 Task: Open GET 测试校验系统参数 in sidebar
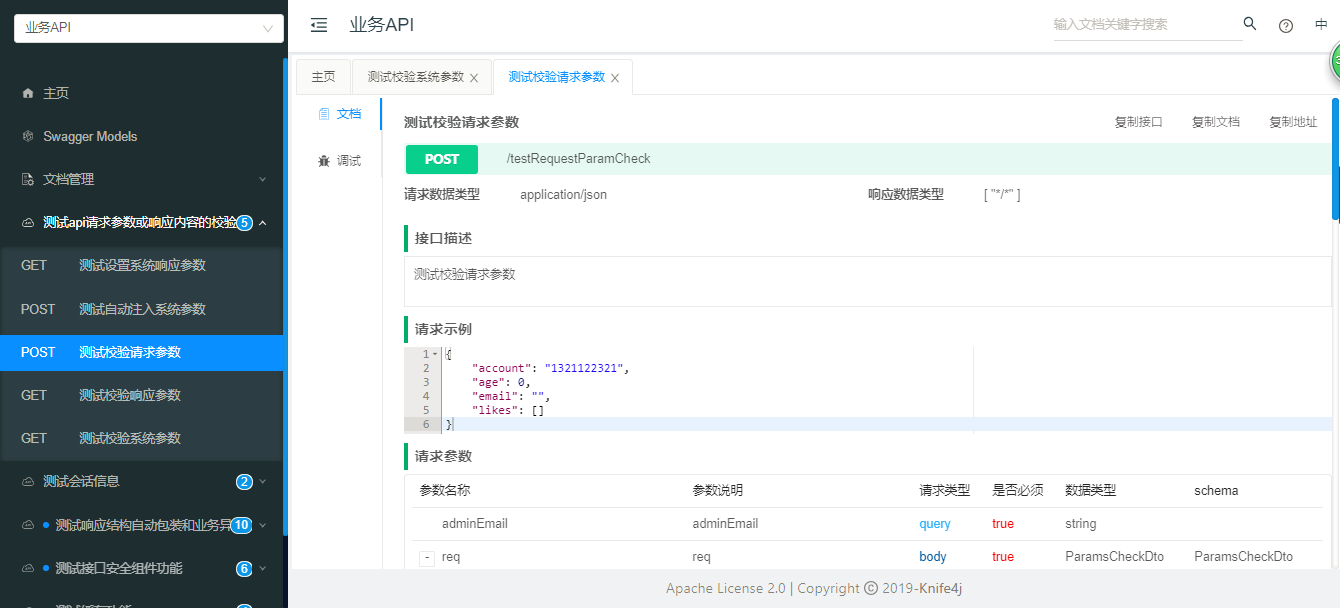142,438
